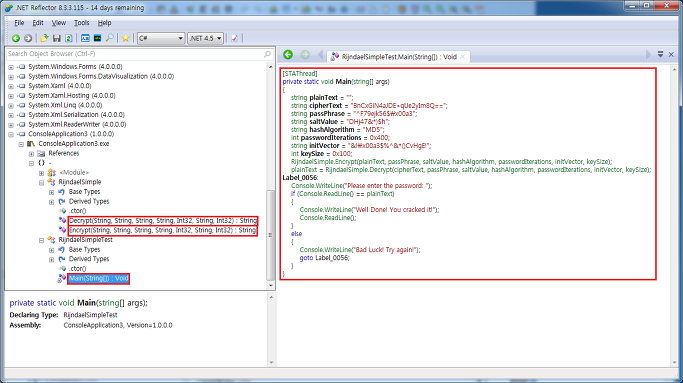Open the .NET 4.5 framework dropdown
Image resolution: width=683 pixels, height=383 pixels.
(x=206, y=38)
